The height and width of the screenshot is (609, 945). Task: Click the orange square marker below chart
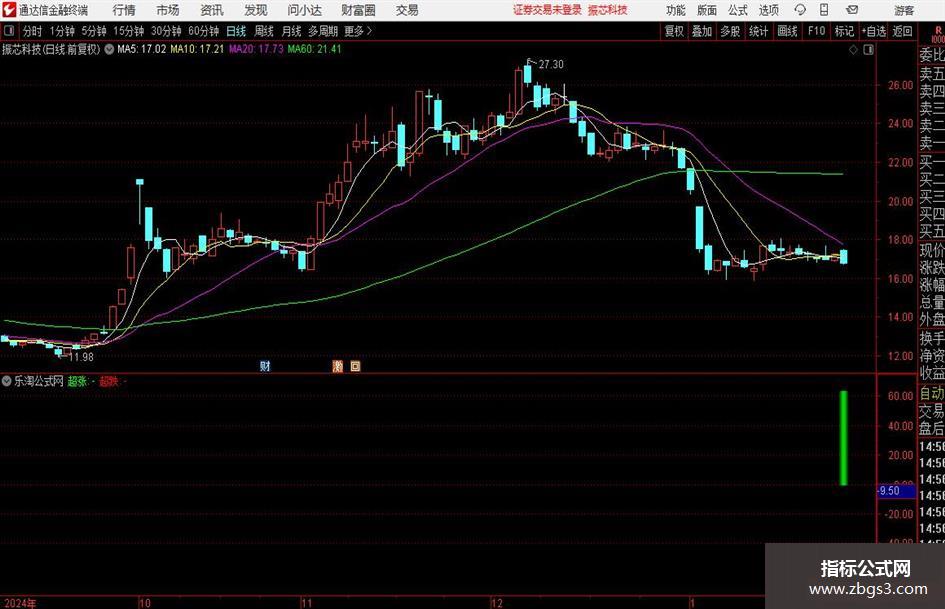coord(356,366)
